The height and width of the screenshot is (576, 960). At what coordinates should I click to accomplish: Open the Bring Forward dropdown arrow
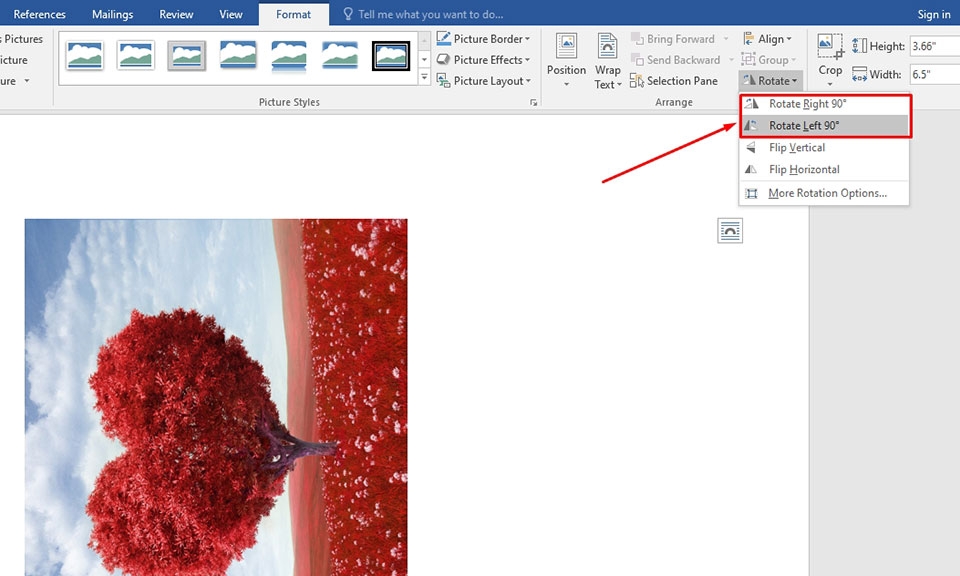coord(726,39)
